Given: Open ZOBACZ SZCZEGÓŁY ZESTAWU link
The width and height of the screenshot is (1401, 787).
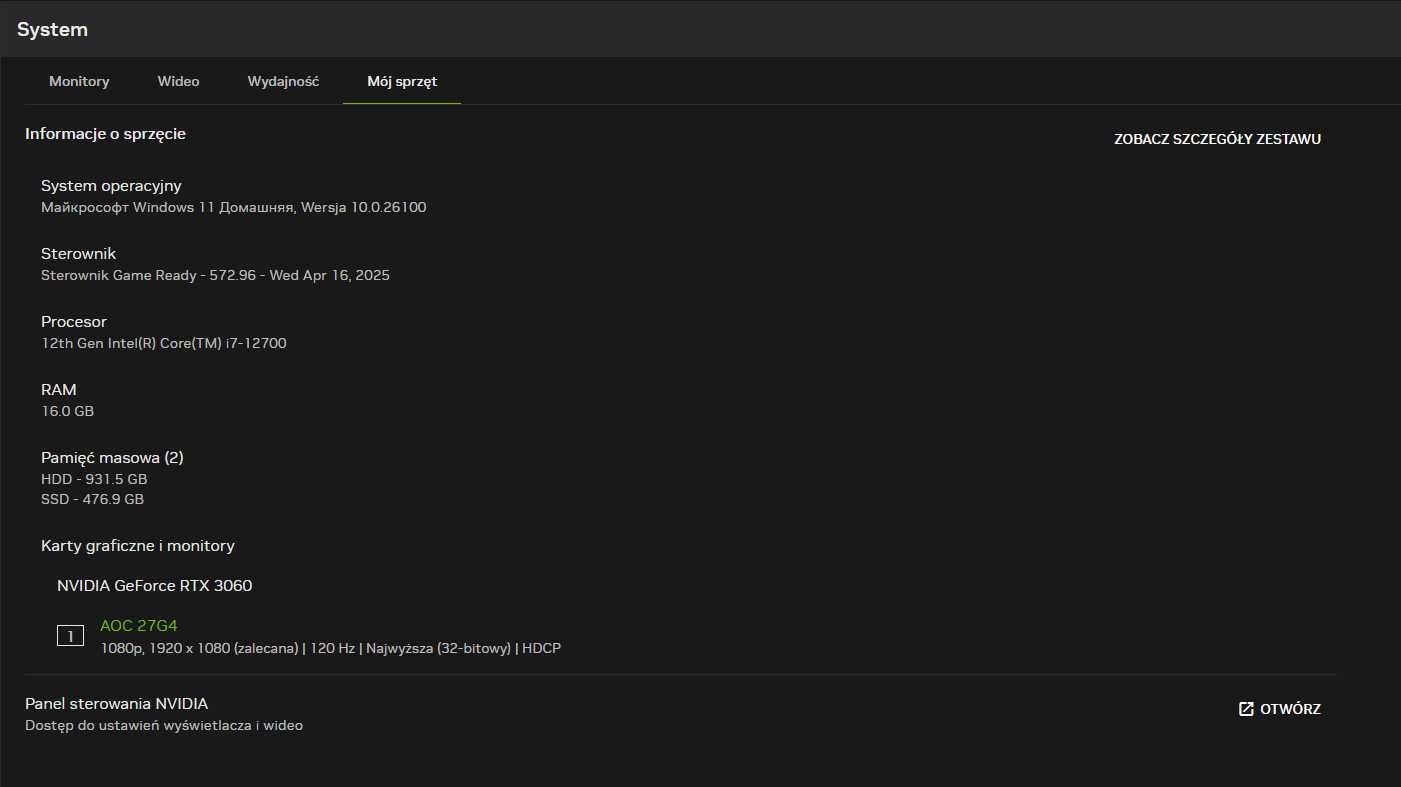Looking at the screenshot, I should point(1217,139).
